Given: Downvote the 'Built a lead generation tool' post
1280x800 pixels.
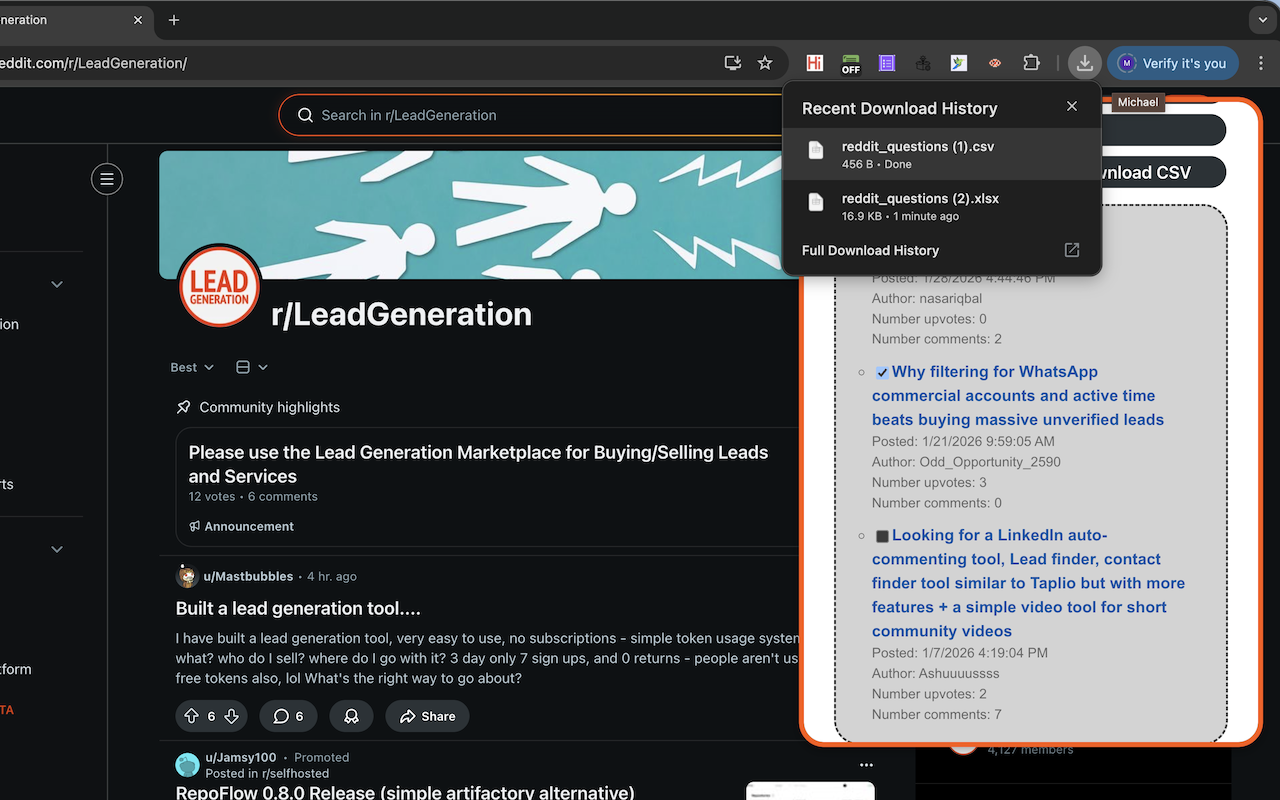Looking at the screenshot, I should 231,716.
